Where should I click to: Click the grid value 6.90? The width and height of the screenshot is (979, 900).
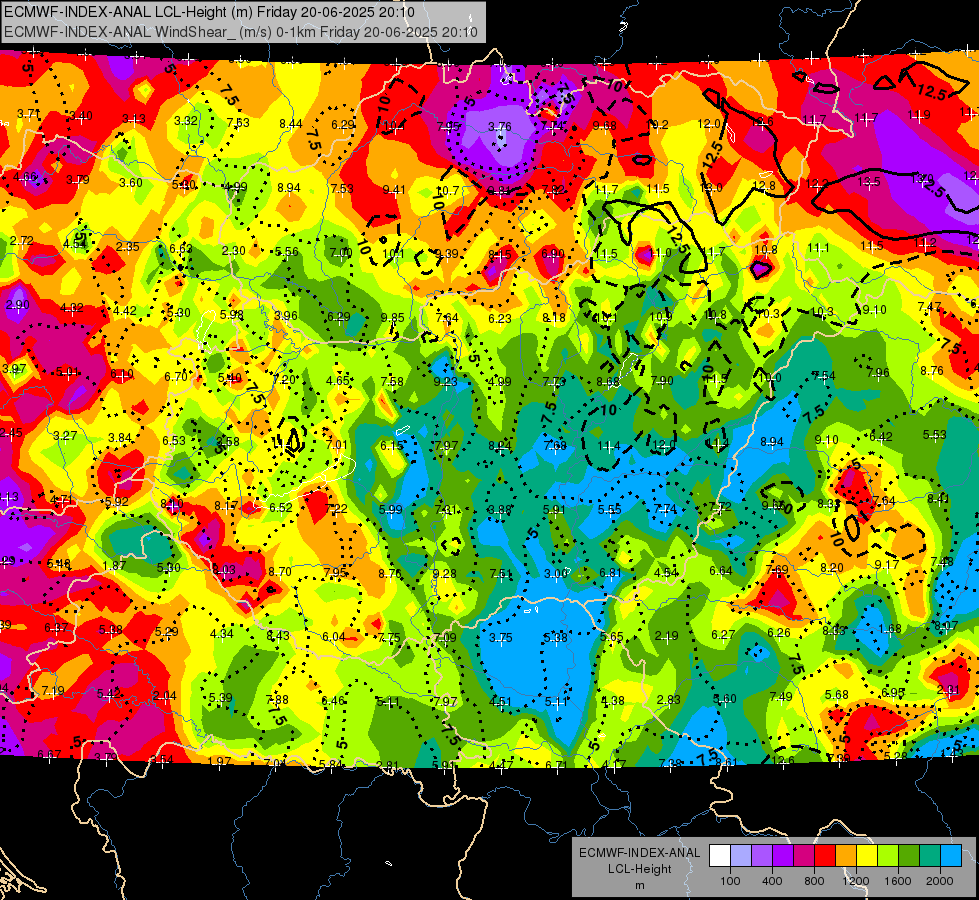[x=553, y=254]
